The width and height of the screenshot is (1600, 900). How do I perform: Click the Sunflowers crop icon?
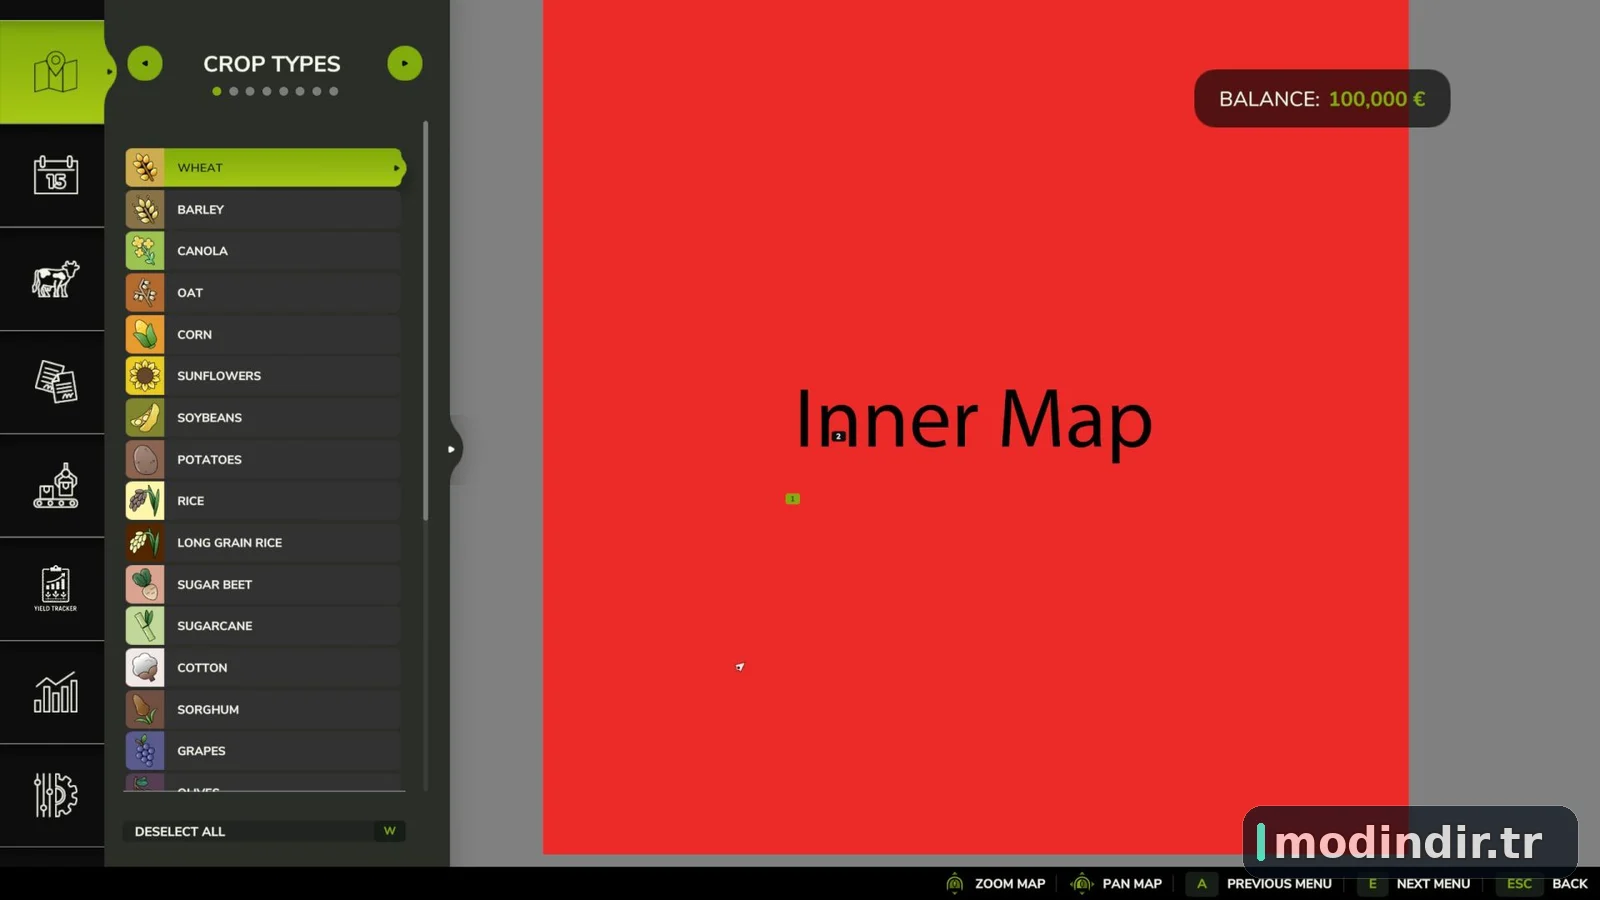click(x=145, y=376)
